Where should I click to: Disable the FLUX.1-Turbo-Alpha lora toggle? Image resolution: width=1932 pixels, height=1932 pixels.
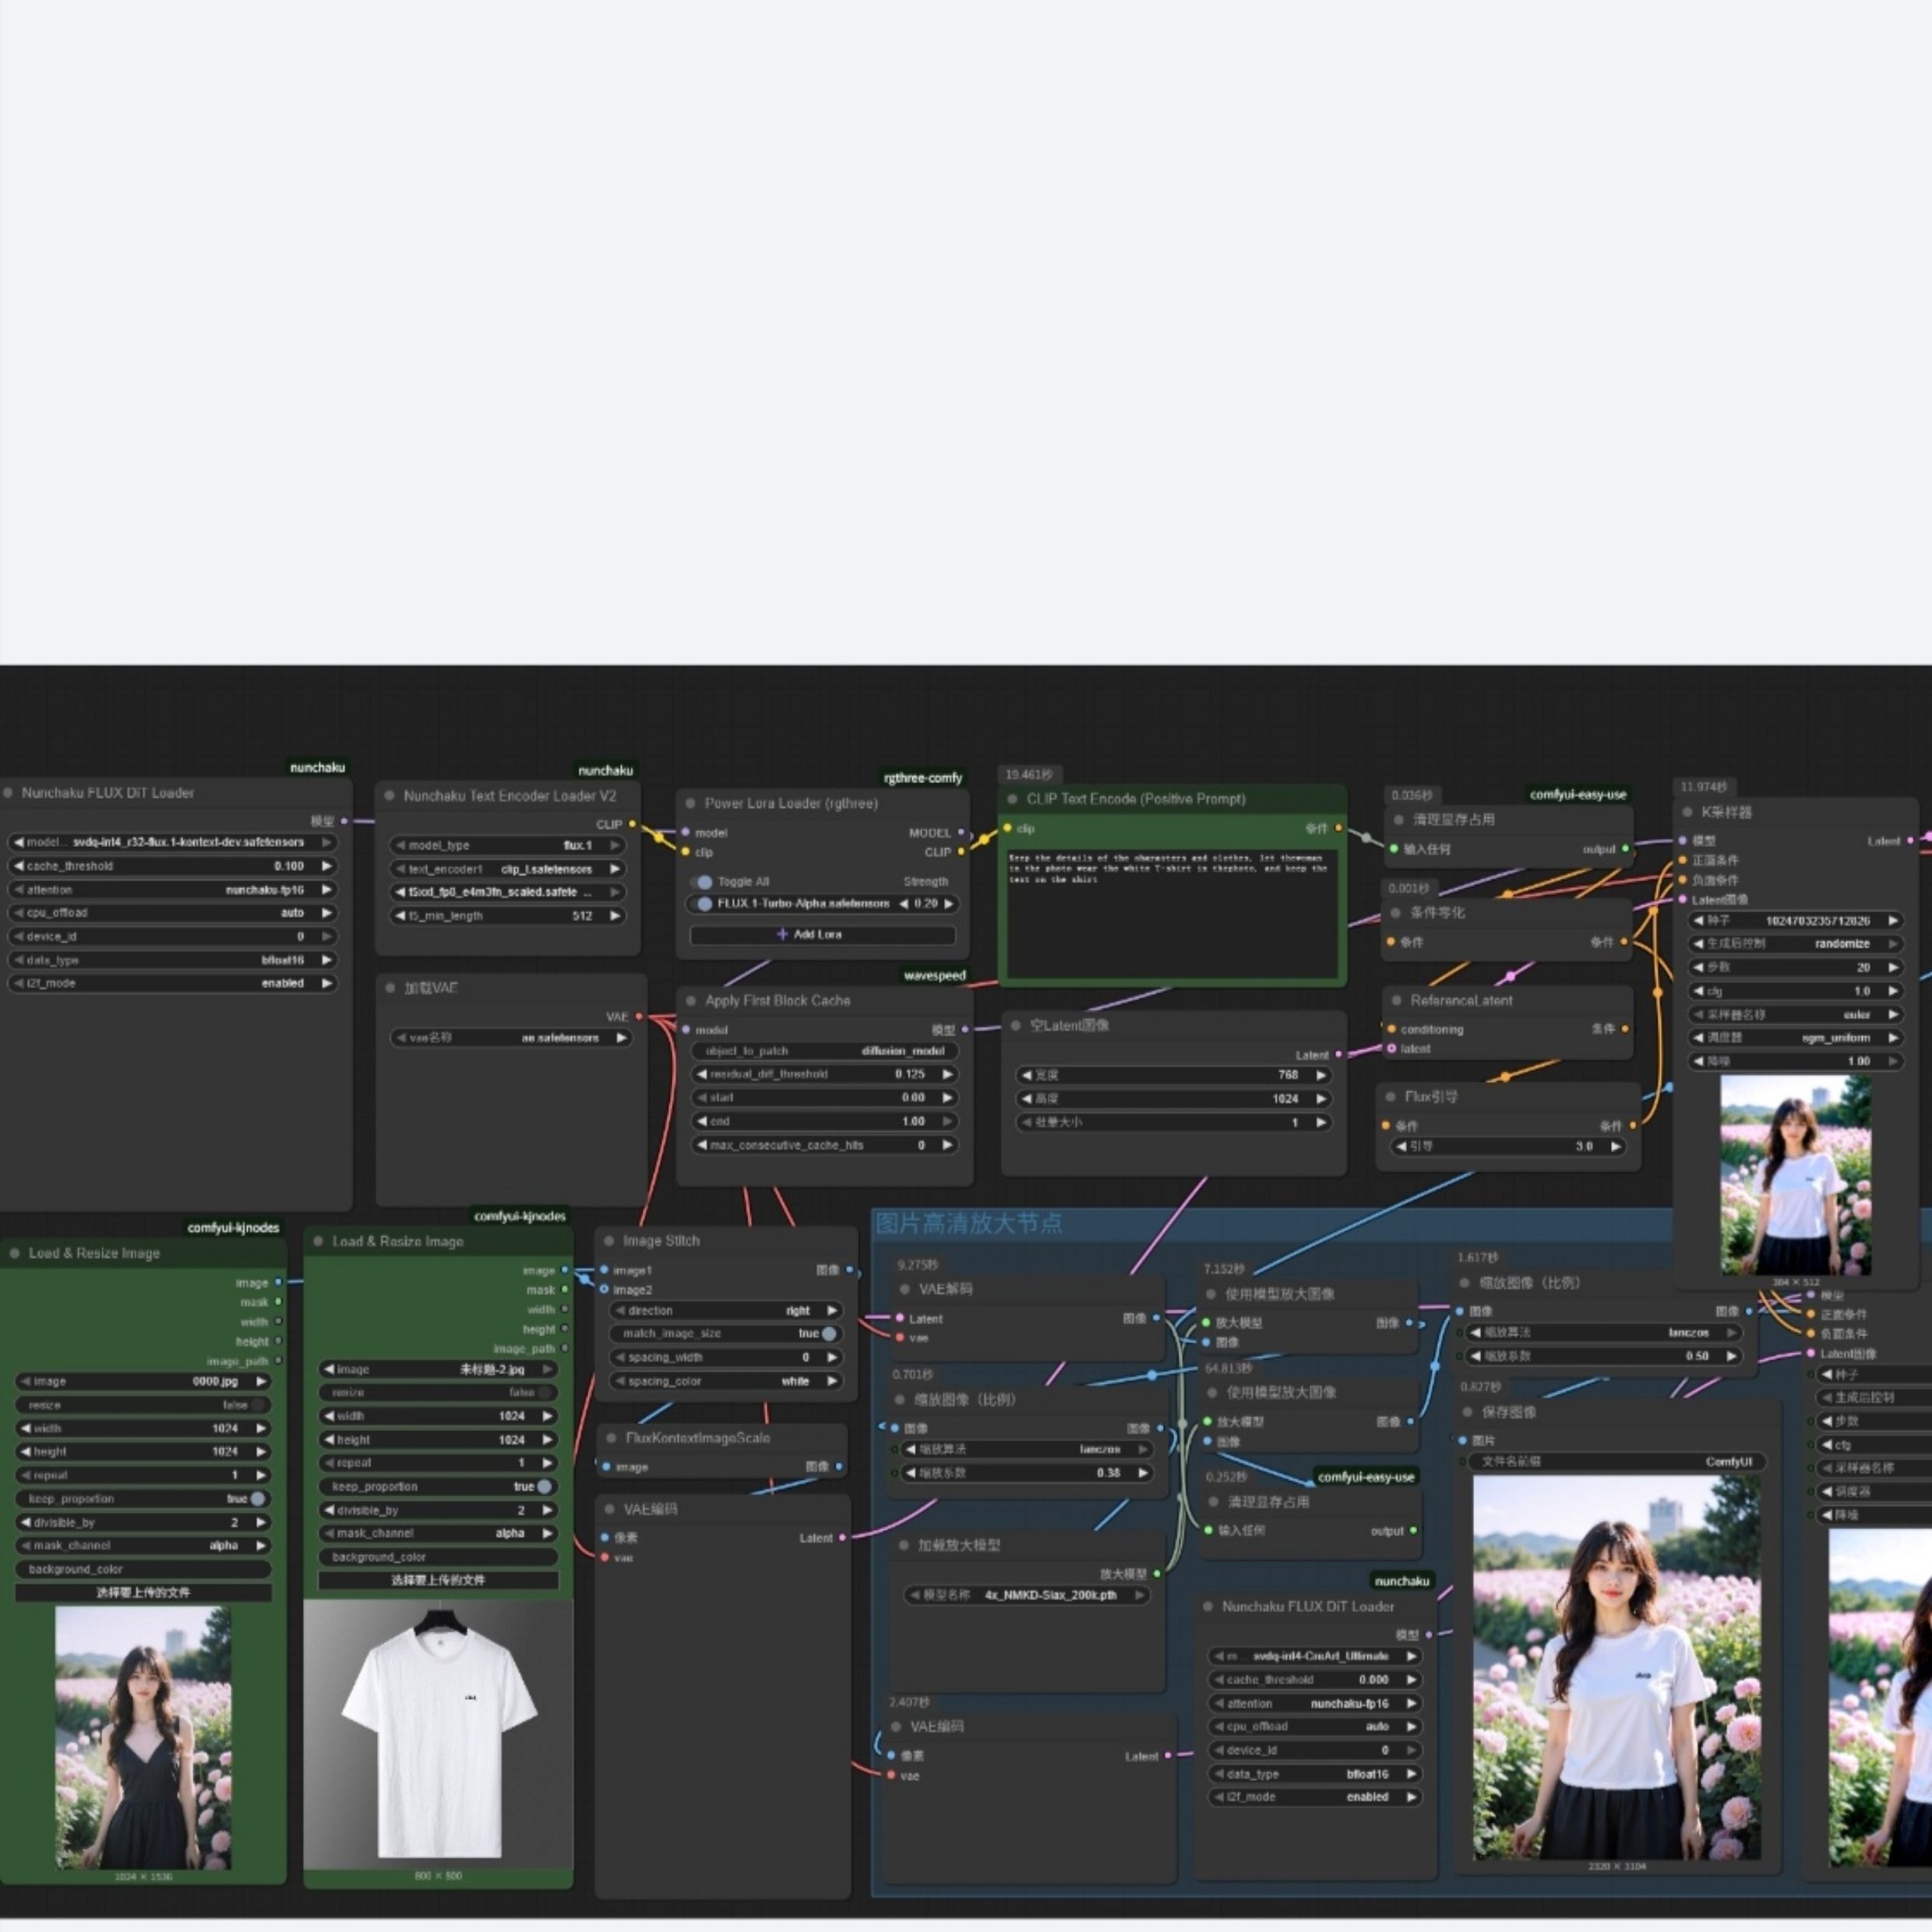coord(703,904)
